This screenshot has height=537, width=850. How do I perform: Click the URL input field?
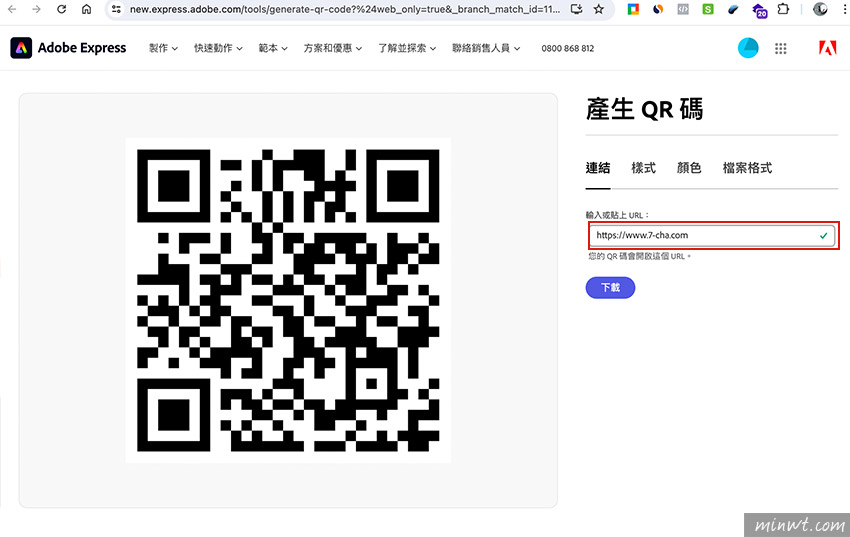[712, 235]
